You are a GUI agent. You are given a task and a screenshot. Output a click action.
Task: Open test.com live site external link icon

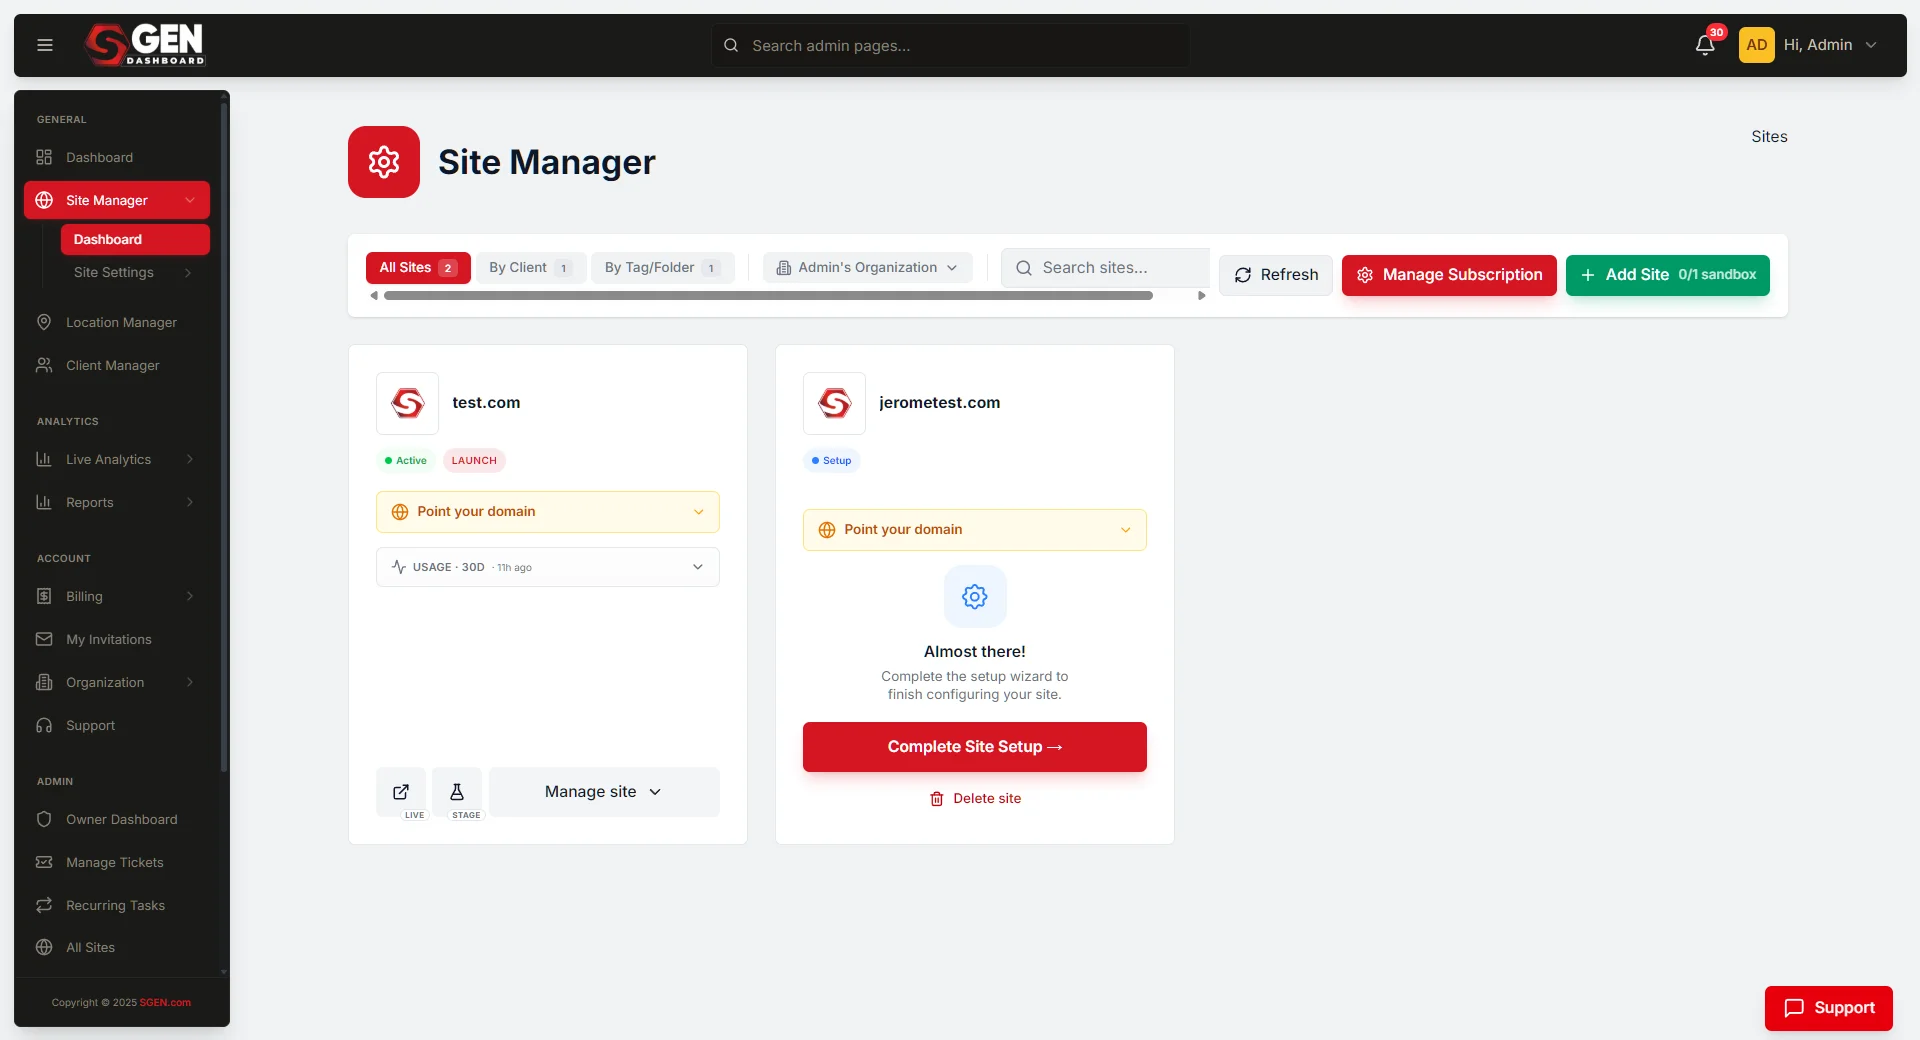[x=401, y=792]
